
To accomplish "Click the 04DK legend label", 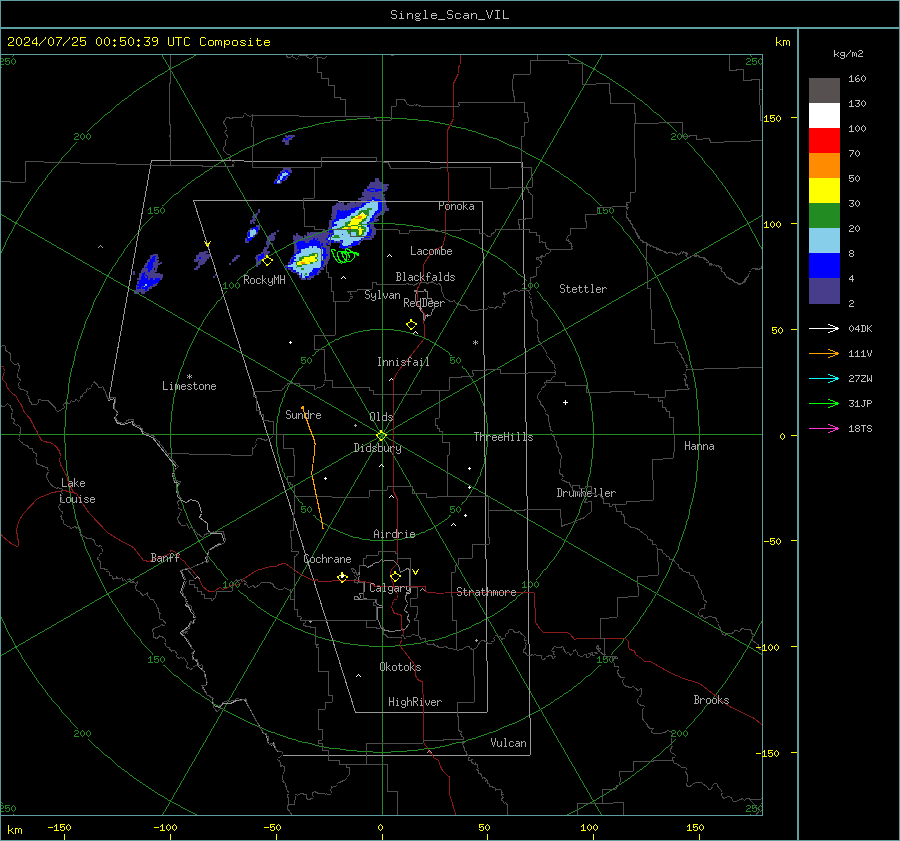I will (x=860, y=328).
